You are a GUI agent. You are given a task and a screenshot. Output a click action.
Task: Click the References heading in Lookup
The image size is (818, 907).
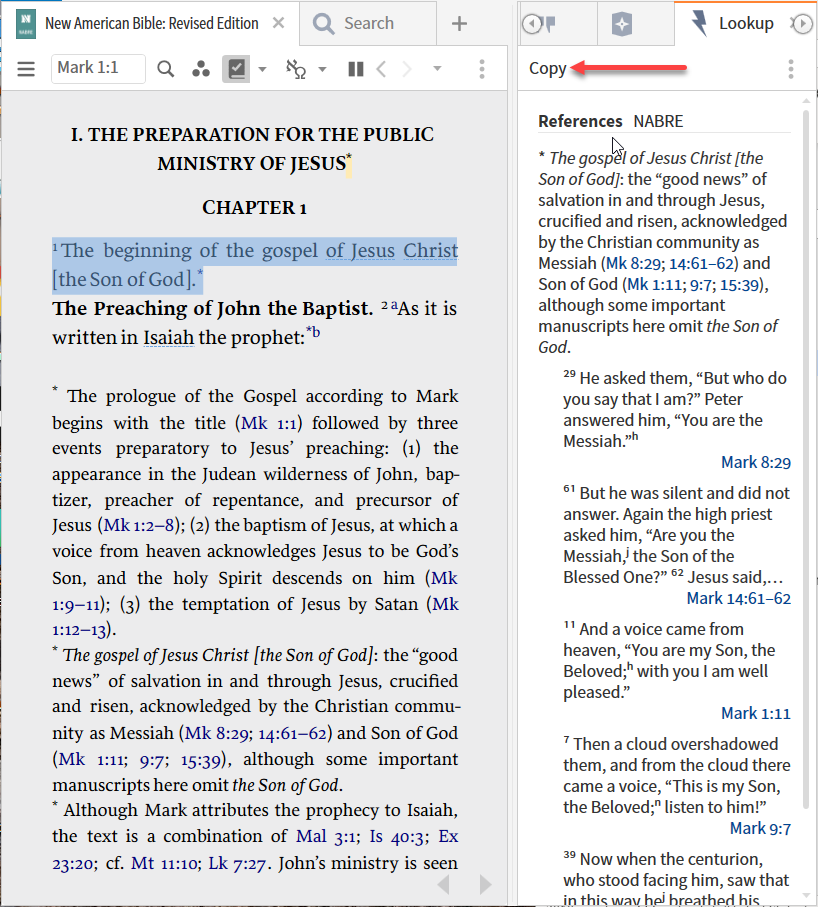pos(580,121)
